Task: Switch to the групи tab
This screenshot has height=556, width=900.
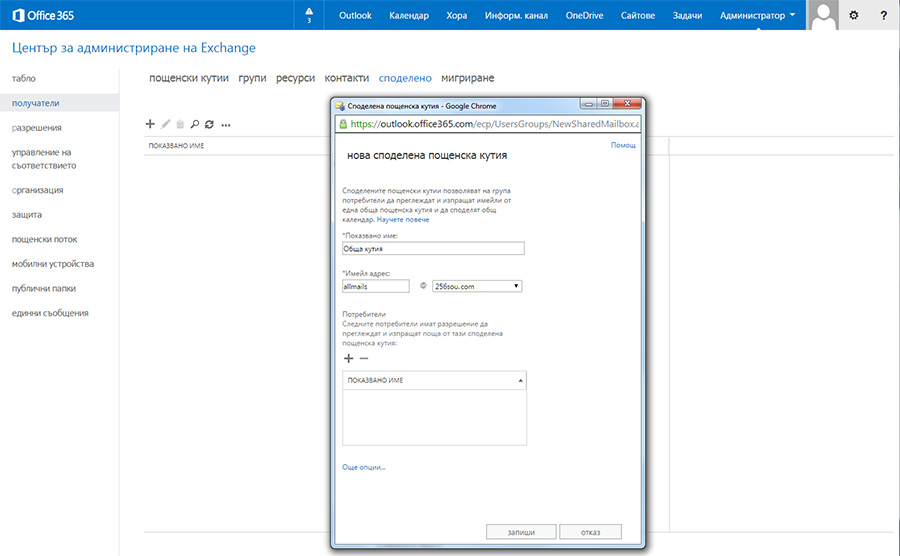Action: pyautogui.click(x=253, y=78)
